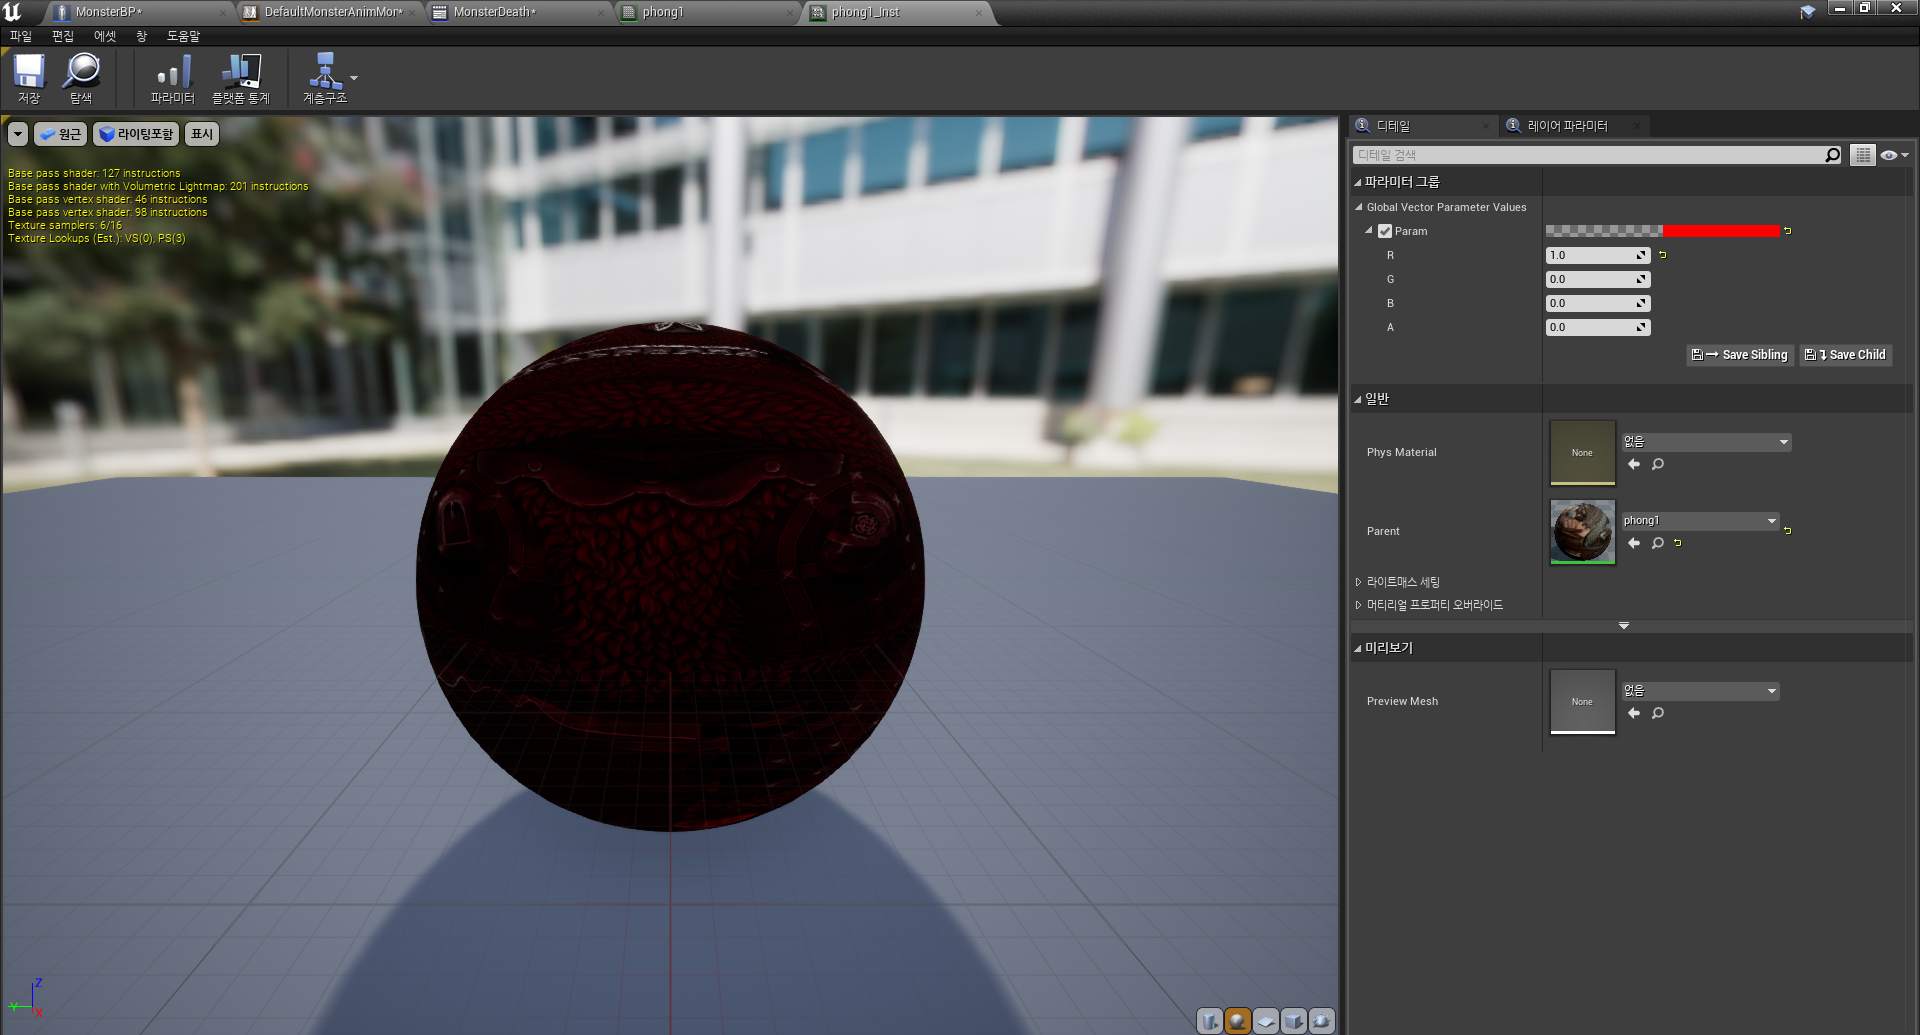Image resolution: width=1920 pixels, height=1035 pixels.
Task: Collapse the 파라미터 그룹 section
Action: coord(1358,182)
